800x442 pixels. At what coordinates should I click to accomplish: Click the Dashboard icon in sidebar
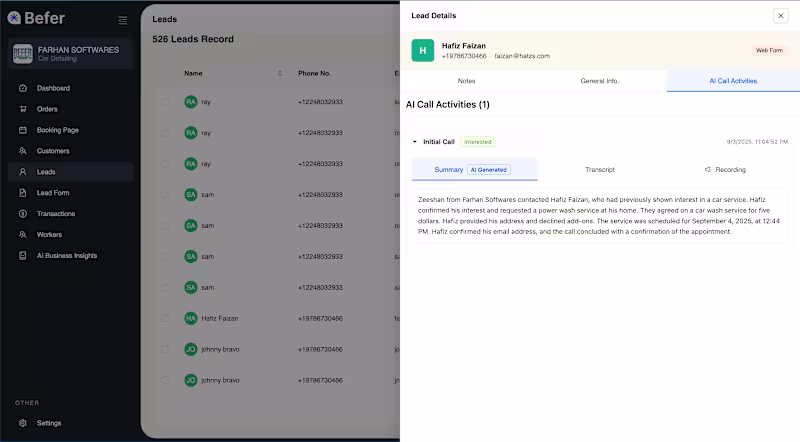tap(23, 88)
